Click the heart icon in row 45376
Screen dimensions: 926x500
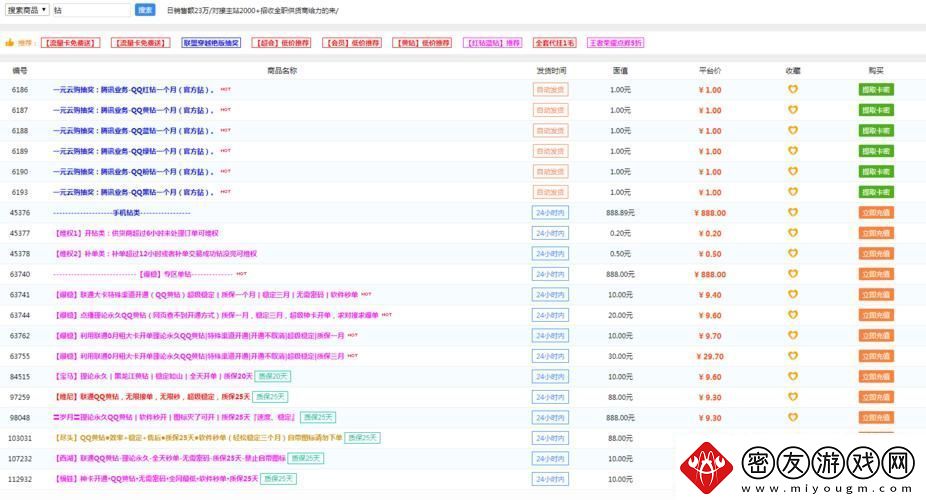pos(793,212)
